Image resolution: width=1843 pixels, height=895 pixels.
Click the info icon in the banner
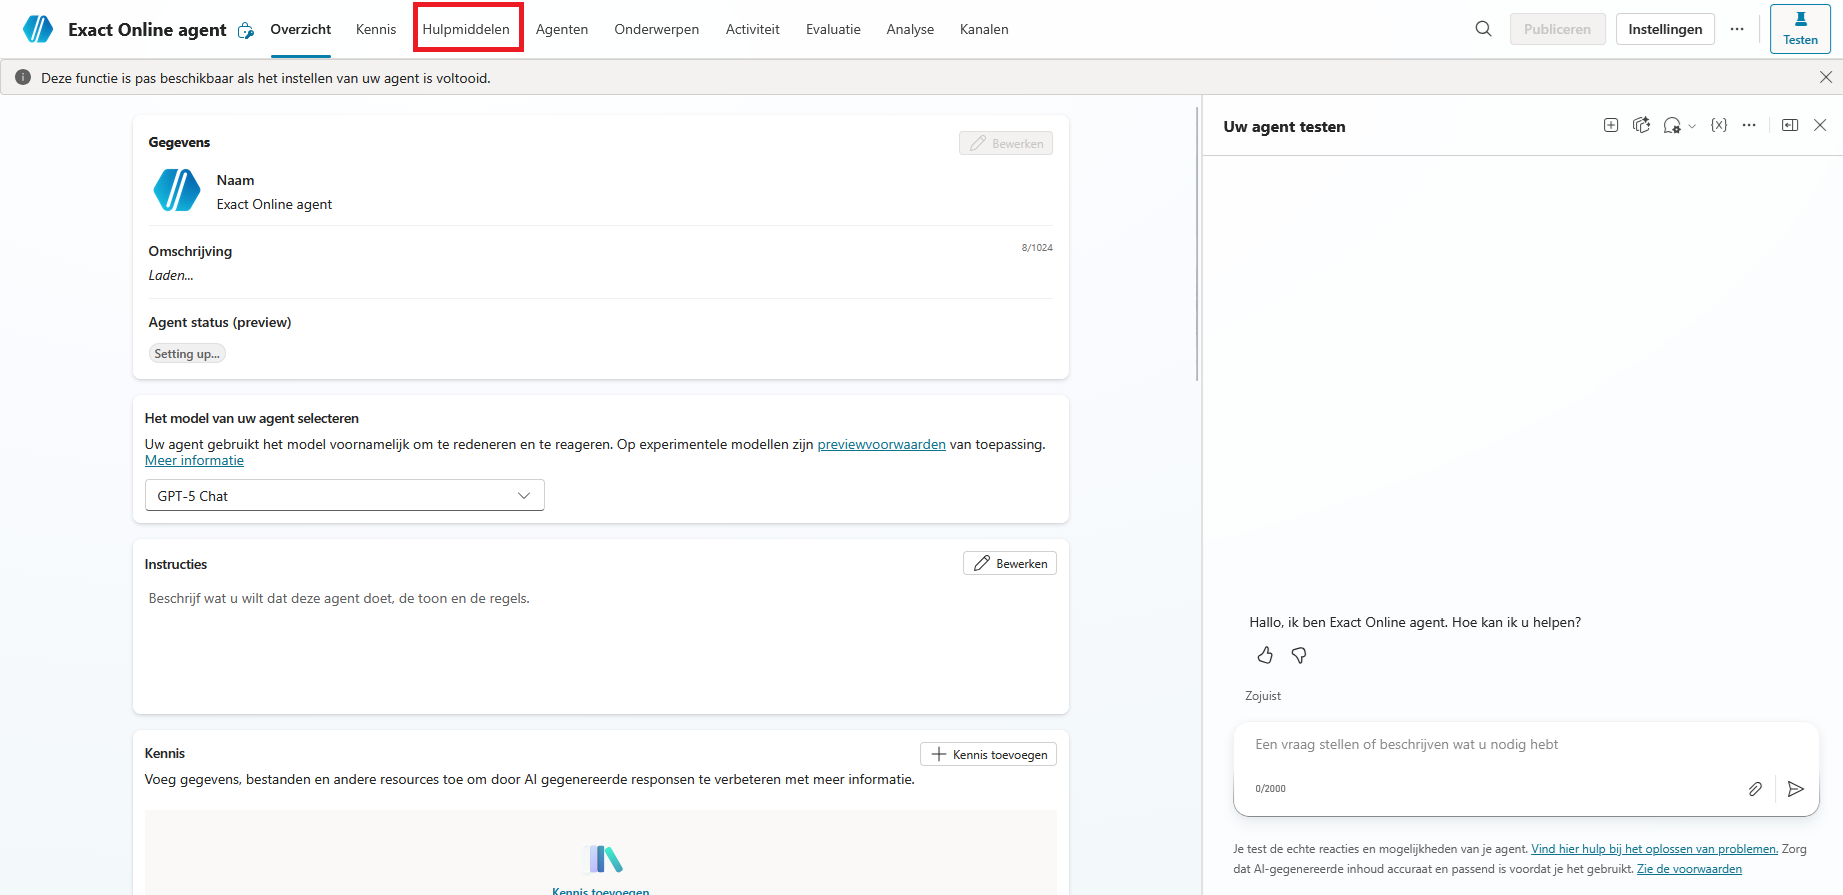pos(23,77)
